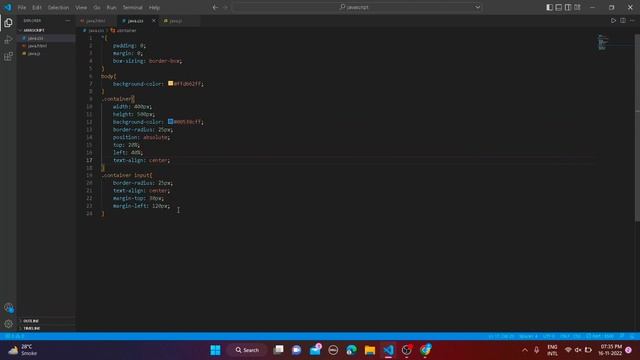Open the command center dropdown chevron

[x=477, y=7]
